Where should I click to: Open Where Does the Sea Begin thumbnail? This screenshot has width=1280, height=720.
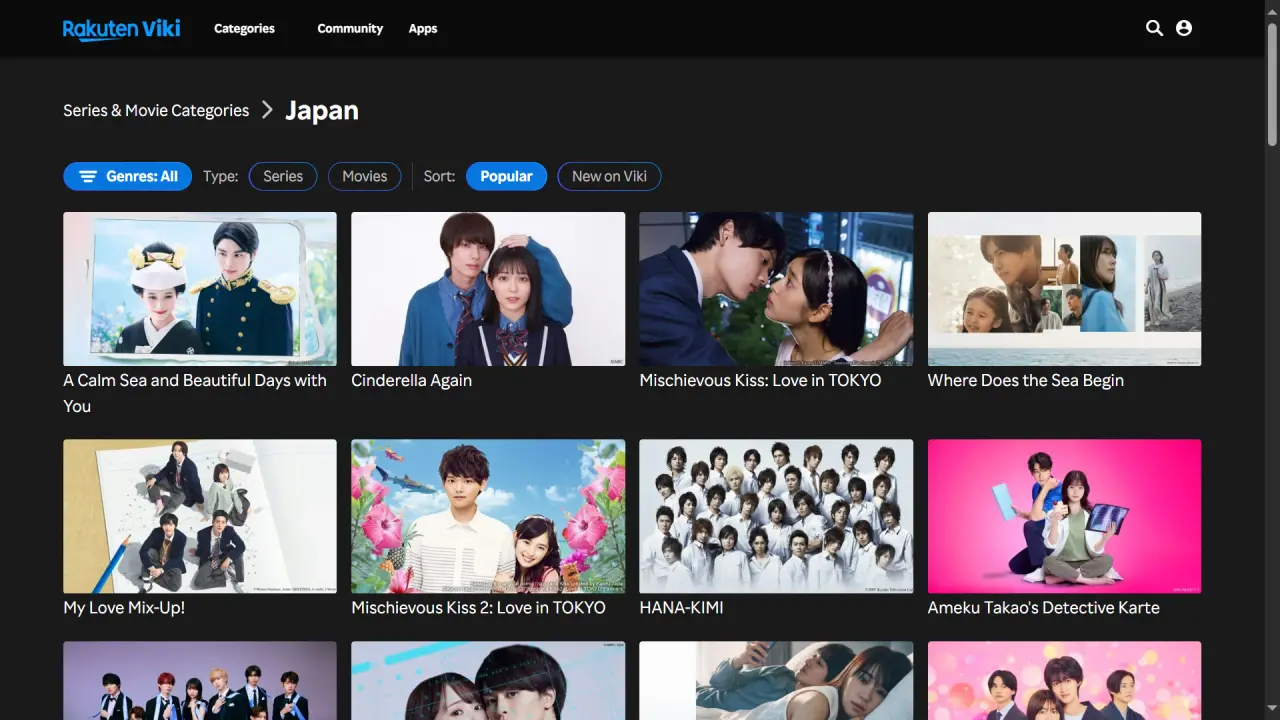1064,289
